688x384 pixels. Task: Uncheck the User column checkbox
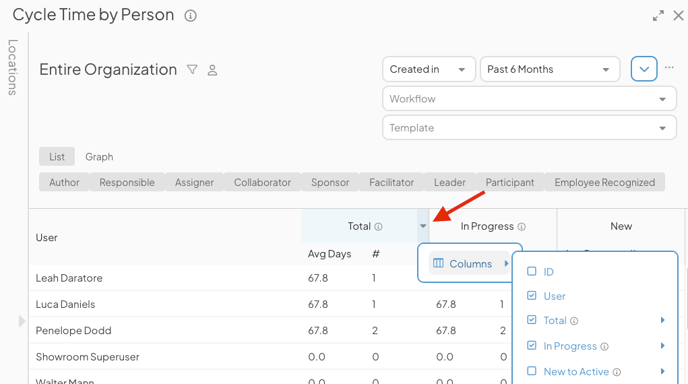point(531,295)
